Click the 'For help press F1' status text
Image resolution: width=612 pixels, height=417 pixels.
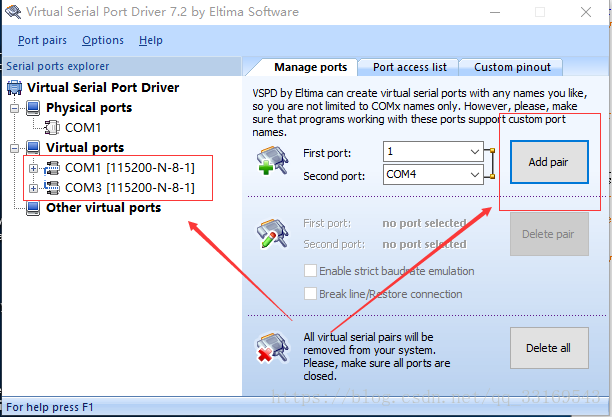(50, 407)
